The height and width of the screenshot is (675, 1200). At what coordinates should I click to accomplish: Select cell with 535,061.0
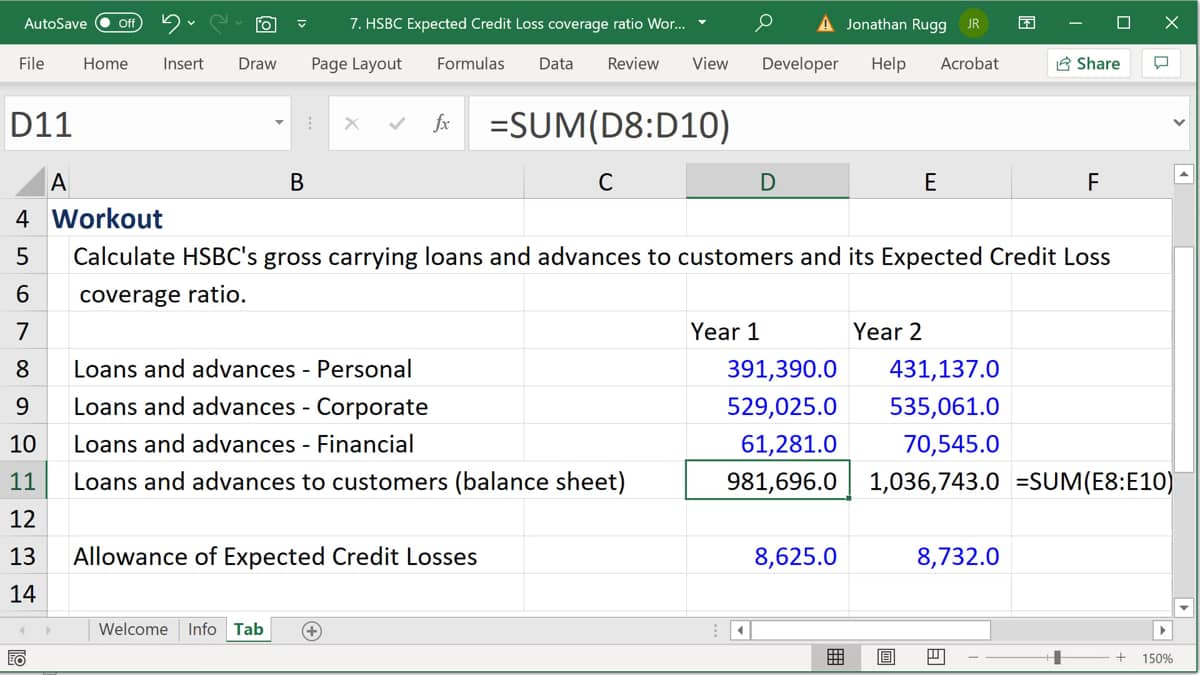tap(930, 406)
